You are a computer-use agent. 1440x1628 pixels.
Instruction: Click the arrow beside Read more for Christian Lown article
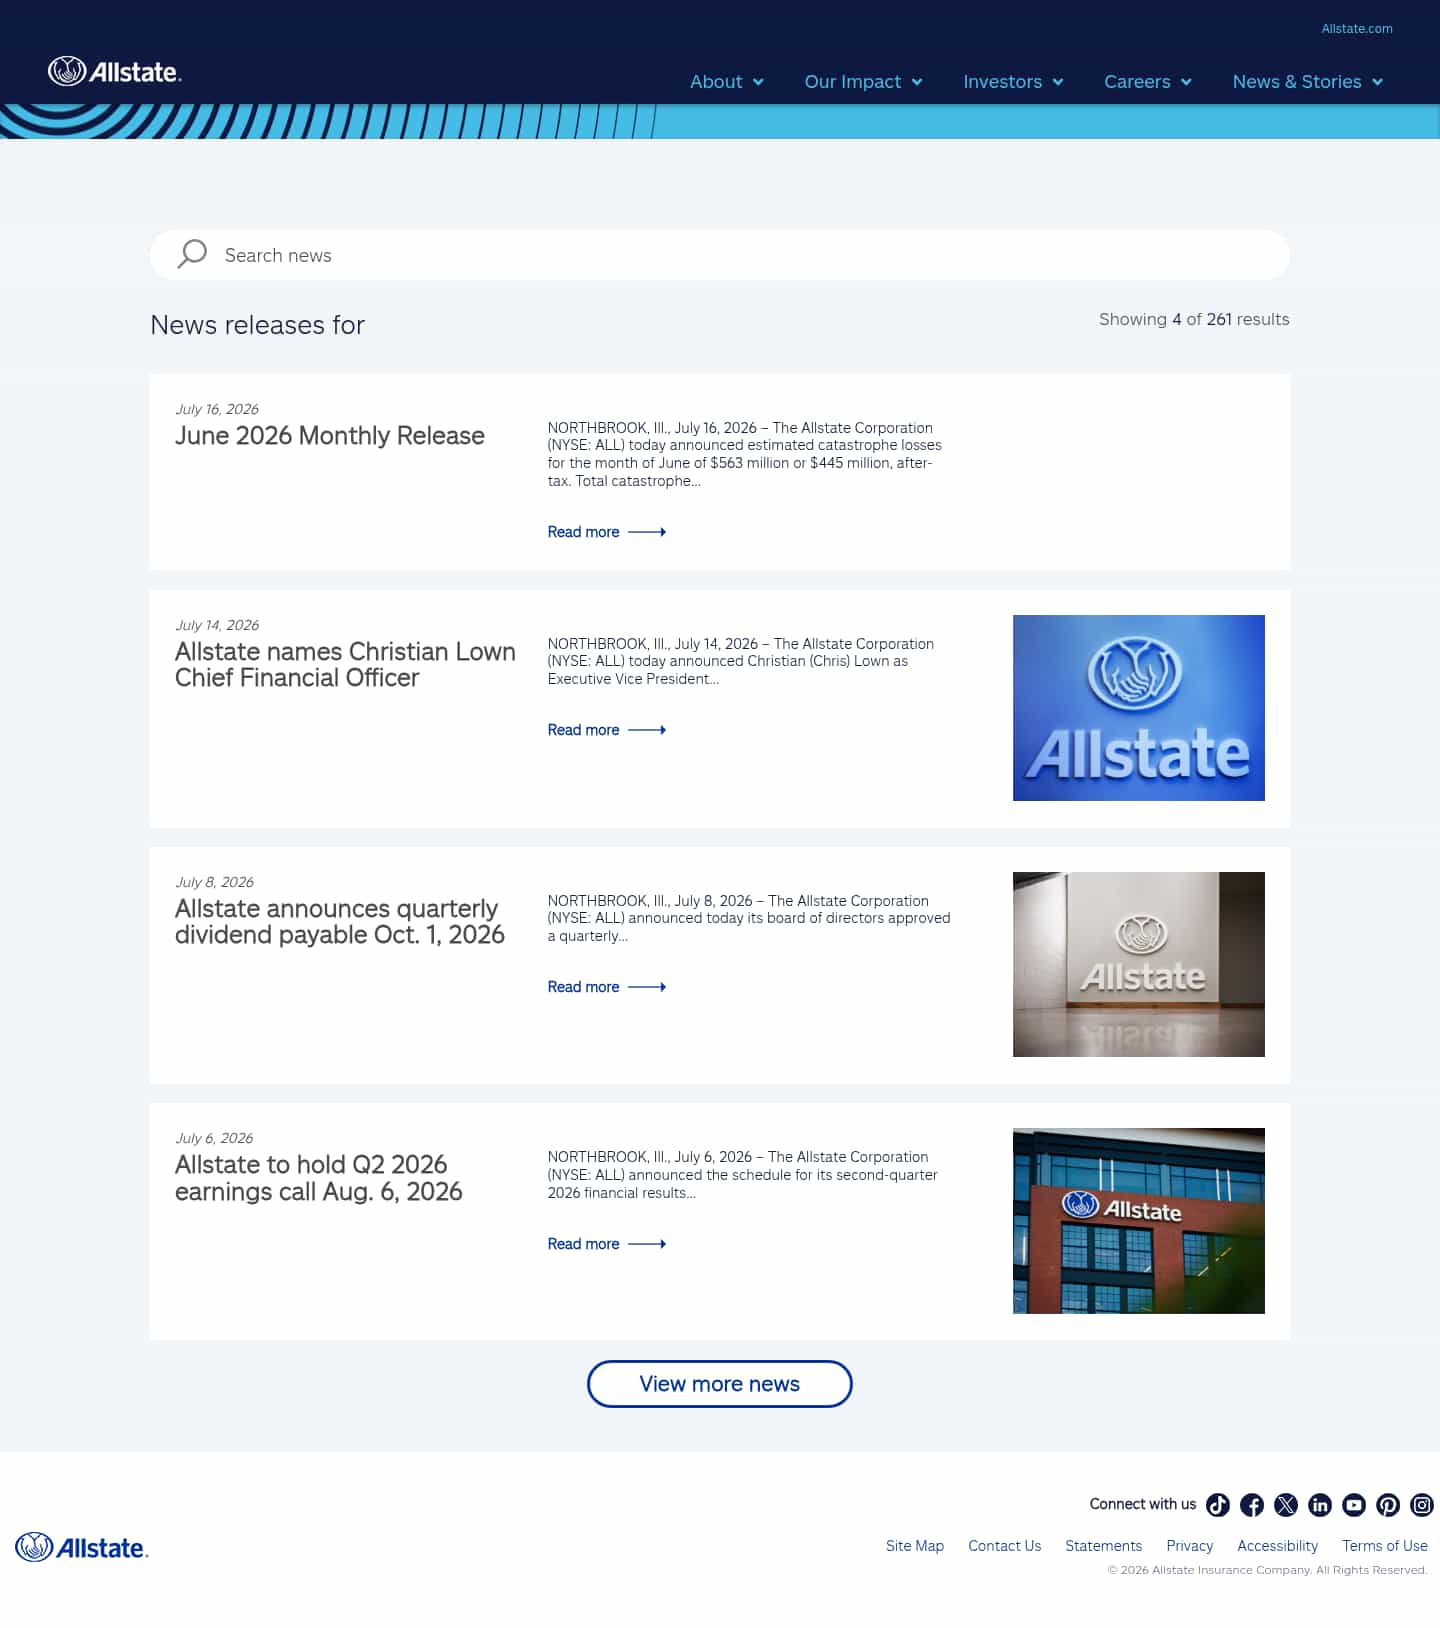pyautogui.click(x=647, y=730)
